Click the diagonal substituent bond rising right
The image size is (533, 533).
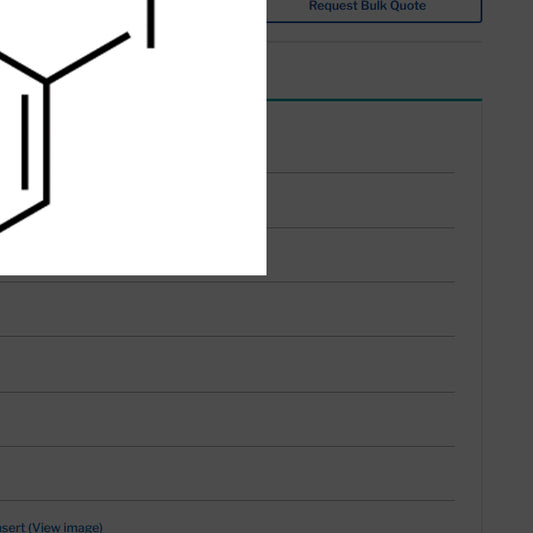click(88, 58)
